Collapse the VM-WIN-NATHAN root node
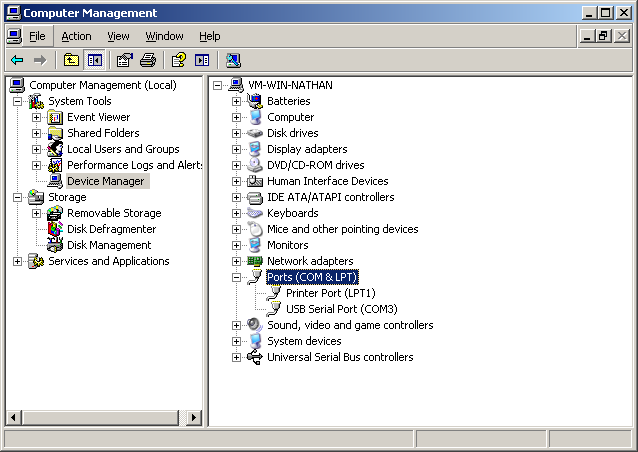Screen dimensions: 638x452 (217, 85)
